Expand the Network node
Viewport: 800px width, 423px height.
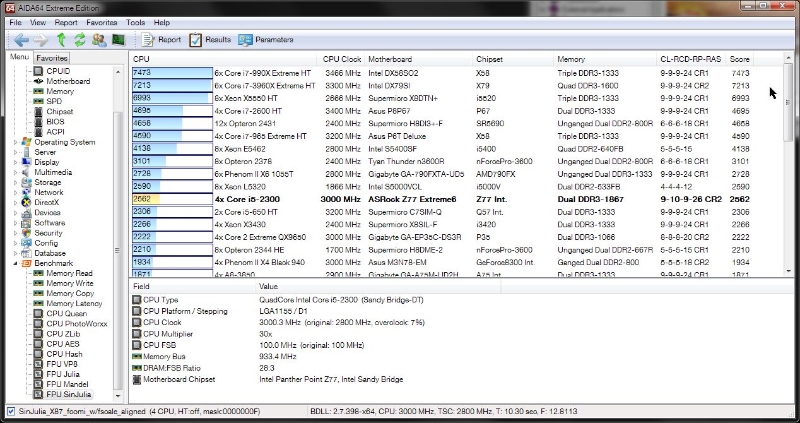coord(15,192)
